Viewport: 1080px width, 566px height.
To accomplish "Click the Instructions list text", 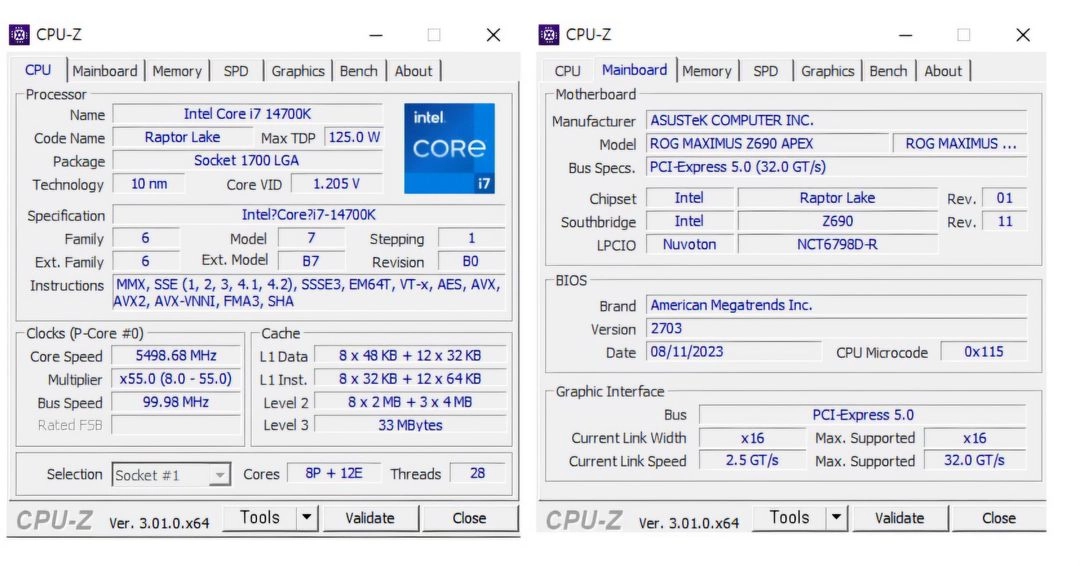I will click(309, 293).
